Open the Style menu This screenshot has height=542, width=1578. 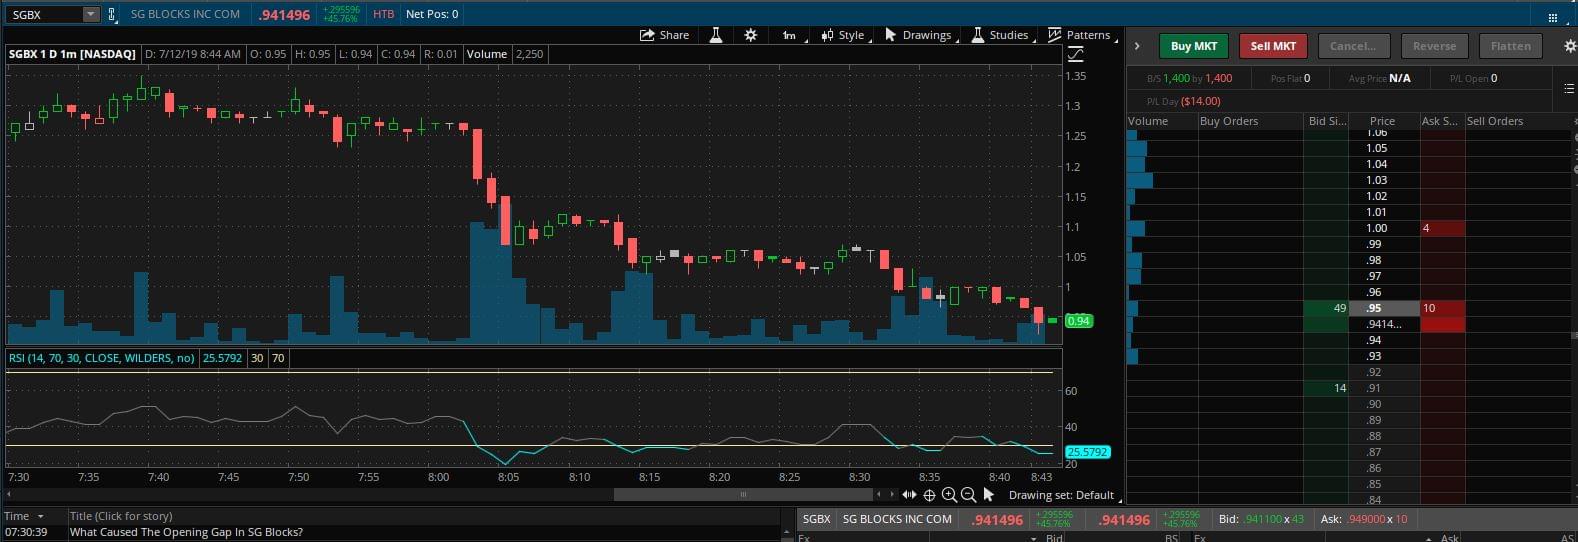844,35
